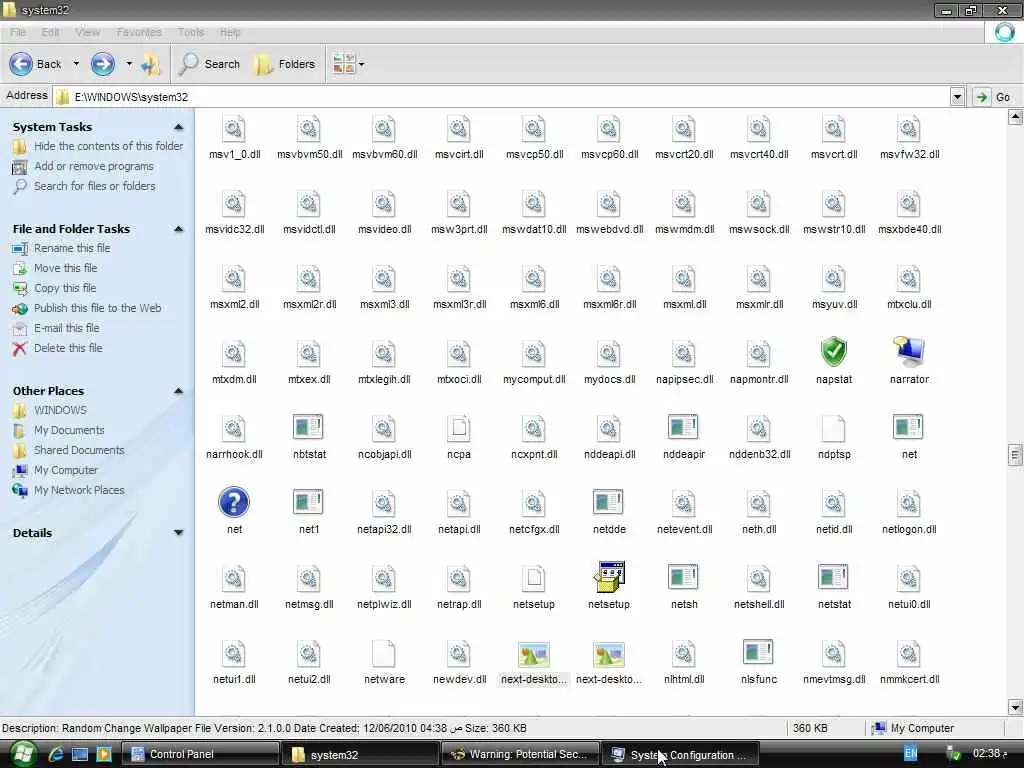Click Delete this file link
Screen dimensions: 1024x768
pyautogui.click(x=68, y=348)
